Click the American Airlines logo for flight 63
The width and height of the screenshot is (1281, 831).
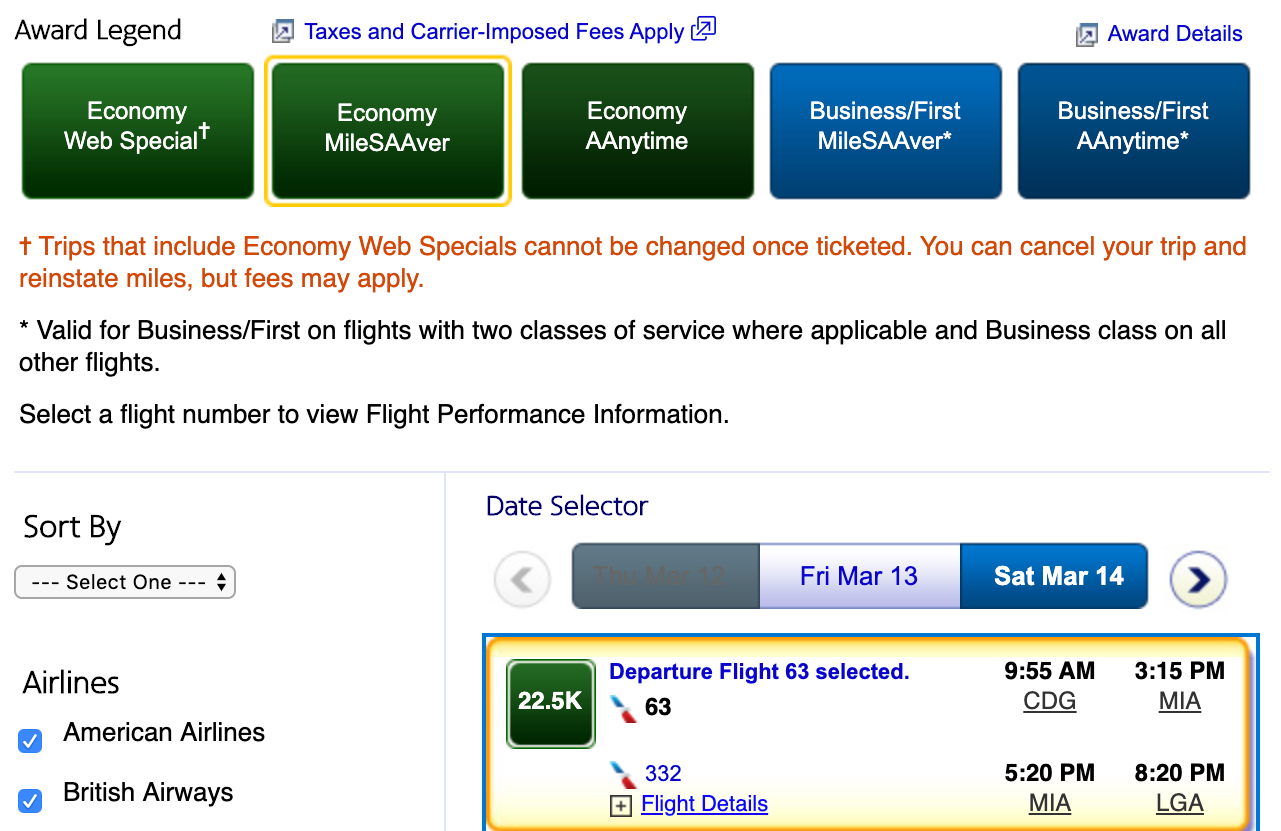pyautogui.click(x=624, y=708)
